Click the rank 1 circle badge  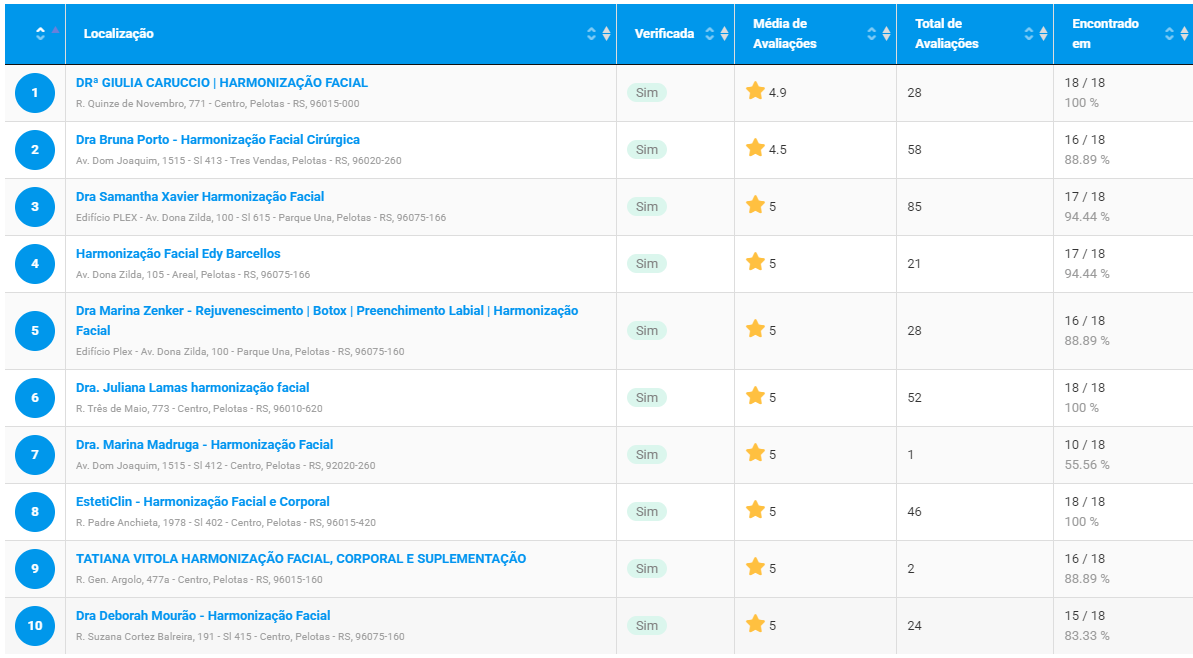pos(35,93)
